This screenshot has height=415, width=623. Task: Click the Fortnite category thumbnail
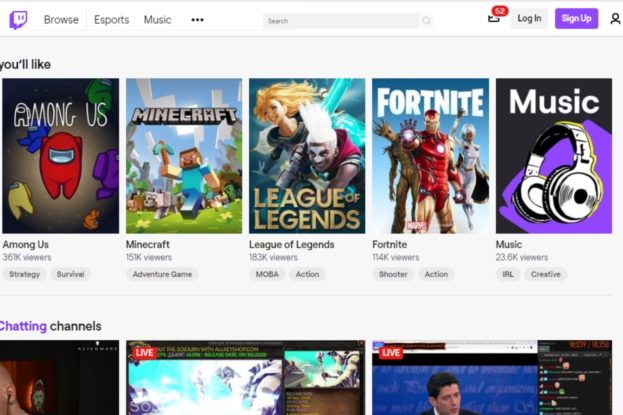430,155
